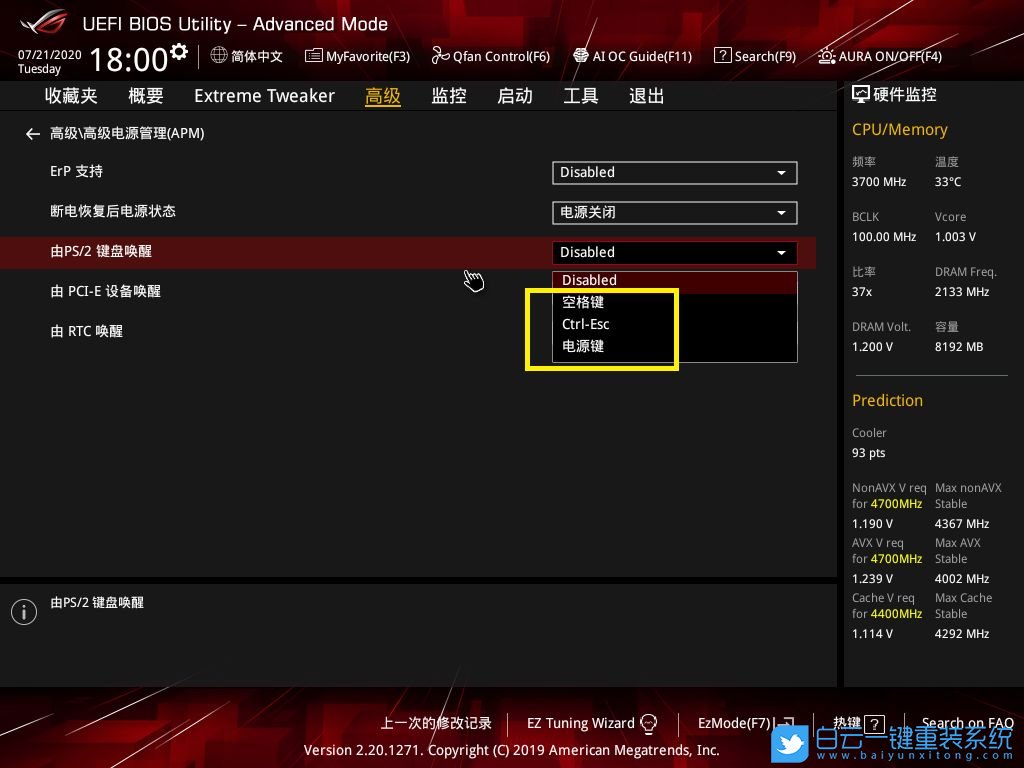This screenshot has width=1024, height=768.
Task: Select the 由 RTC 唤醒 setting row
Action: tap(87, 331)
